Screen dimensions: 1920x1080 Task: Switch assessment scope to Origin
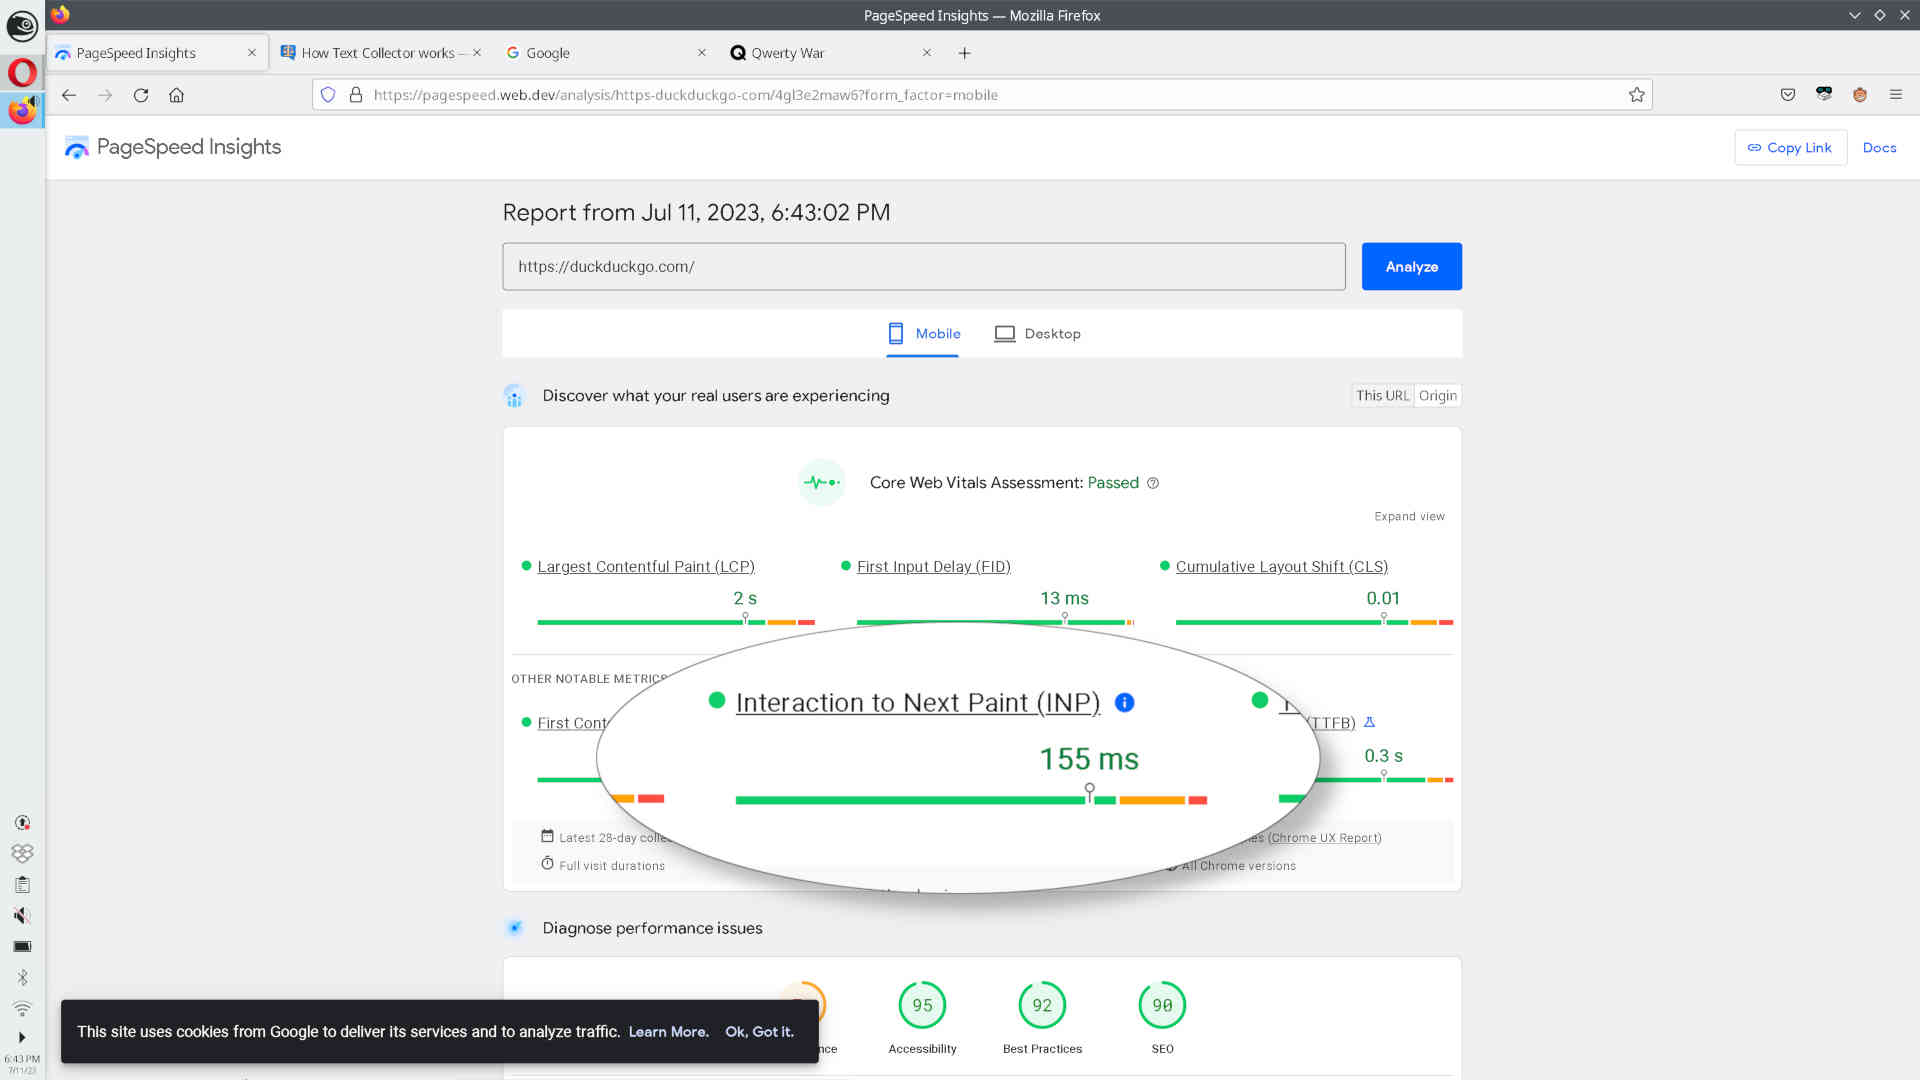coord(1437,395)
